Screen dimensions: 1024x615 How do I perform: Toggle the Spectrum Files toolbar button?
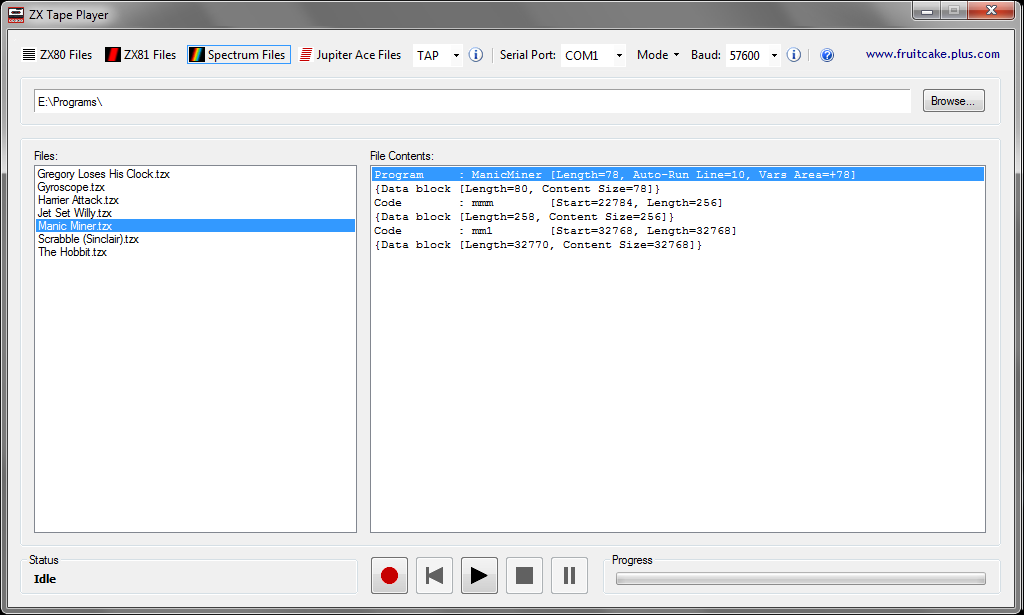pyautogui.click(x=239, y=55)
